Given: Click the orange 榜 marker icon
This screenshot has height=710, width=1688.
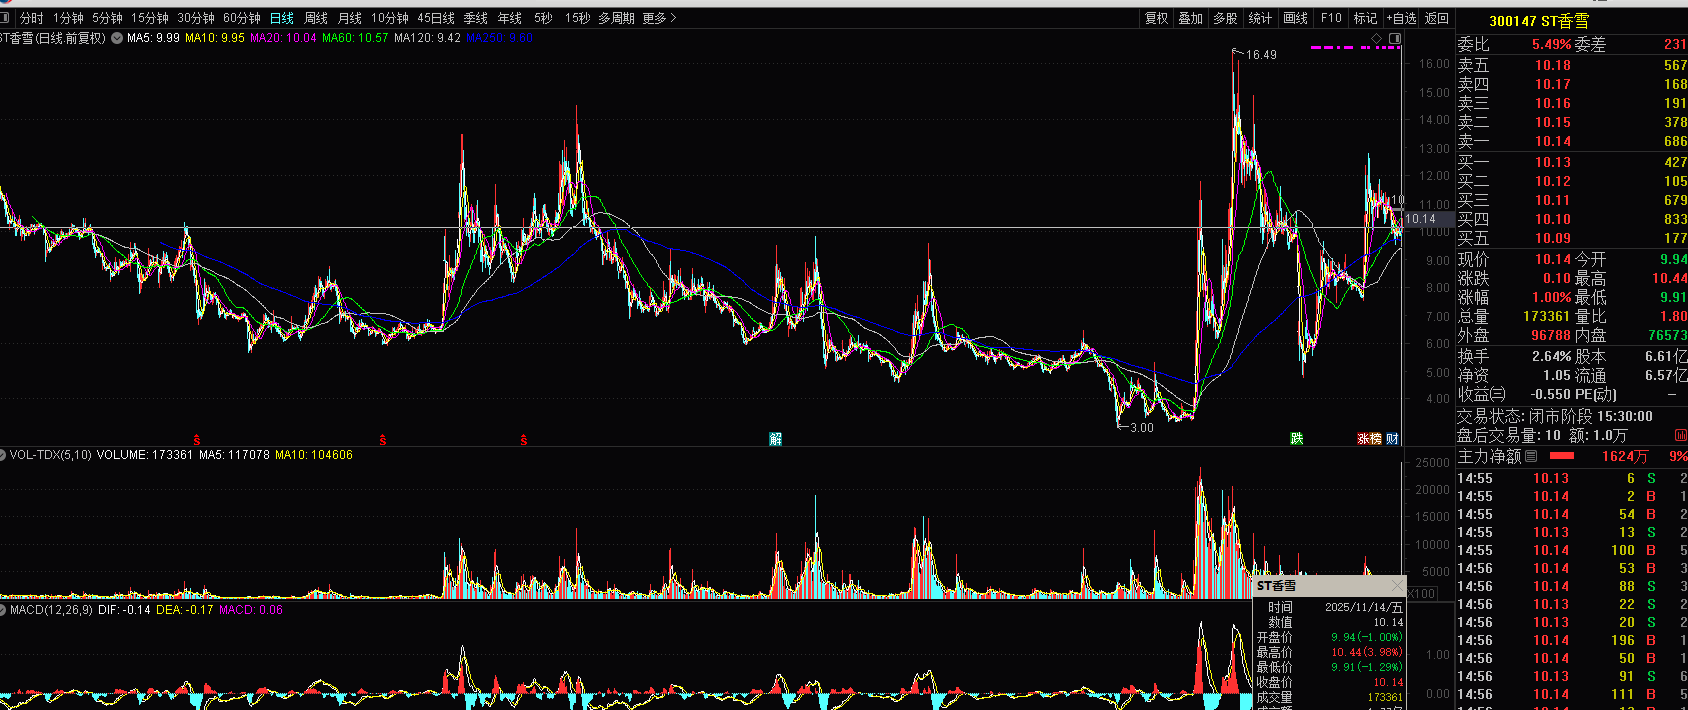Looking at the screenshot, I should [x=1375, y=439].
